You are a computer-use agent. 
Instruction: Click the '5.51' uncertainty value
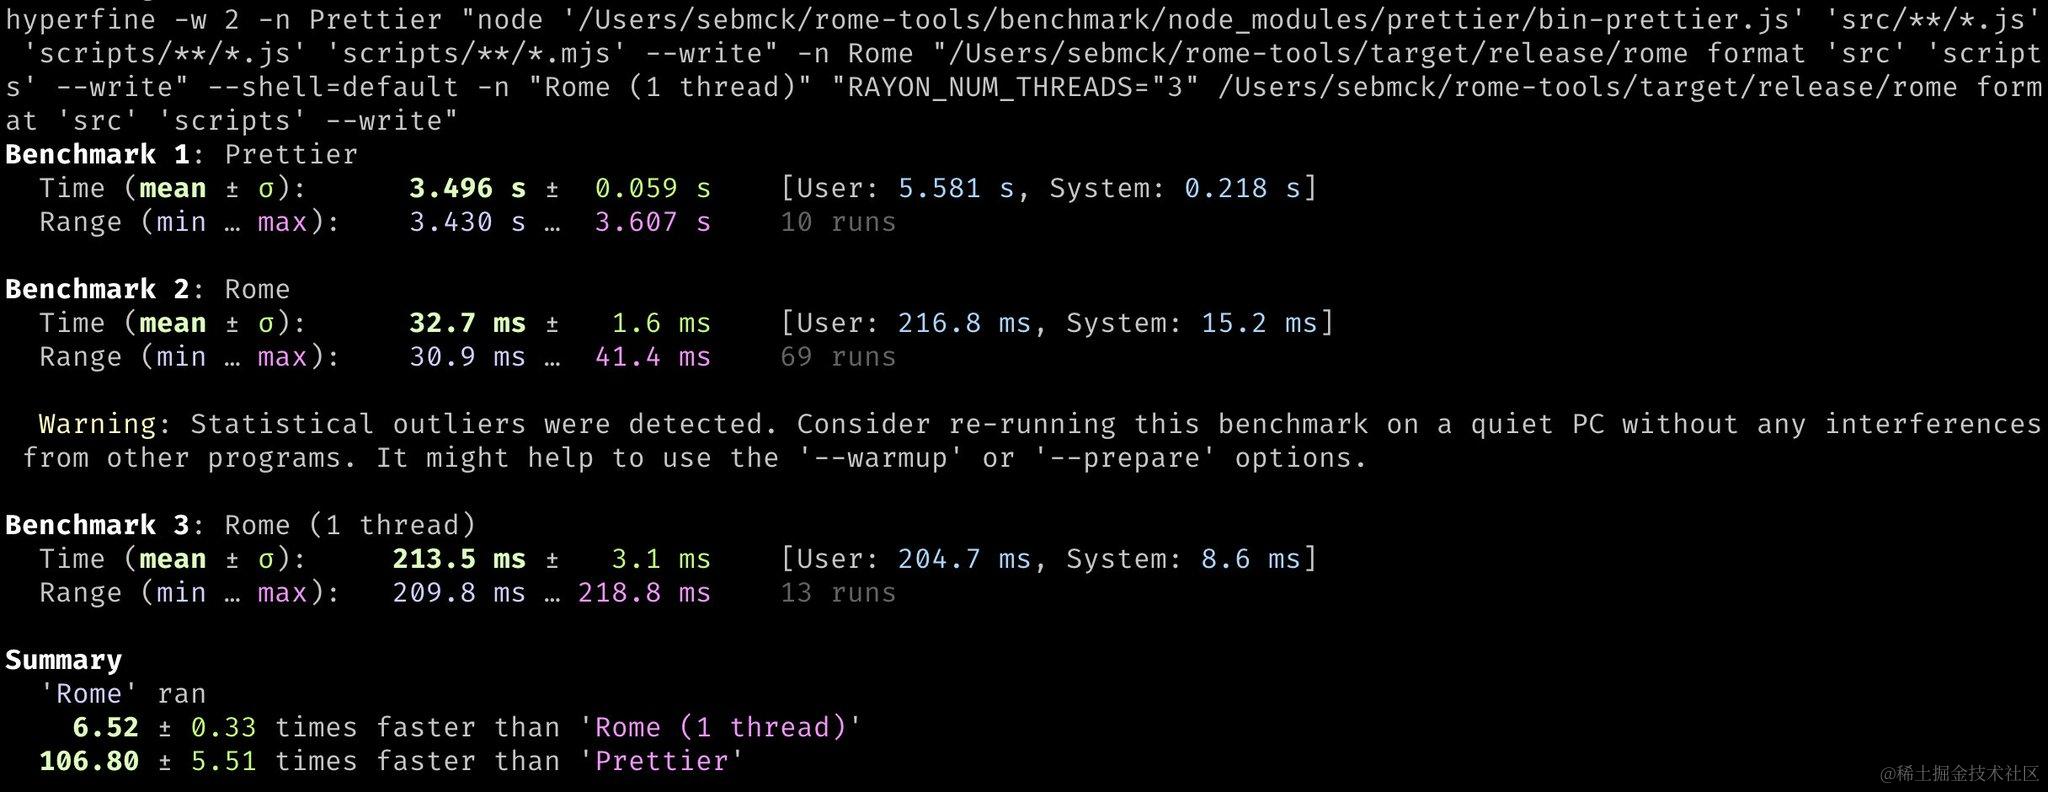[223, 761]
